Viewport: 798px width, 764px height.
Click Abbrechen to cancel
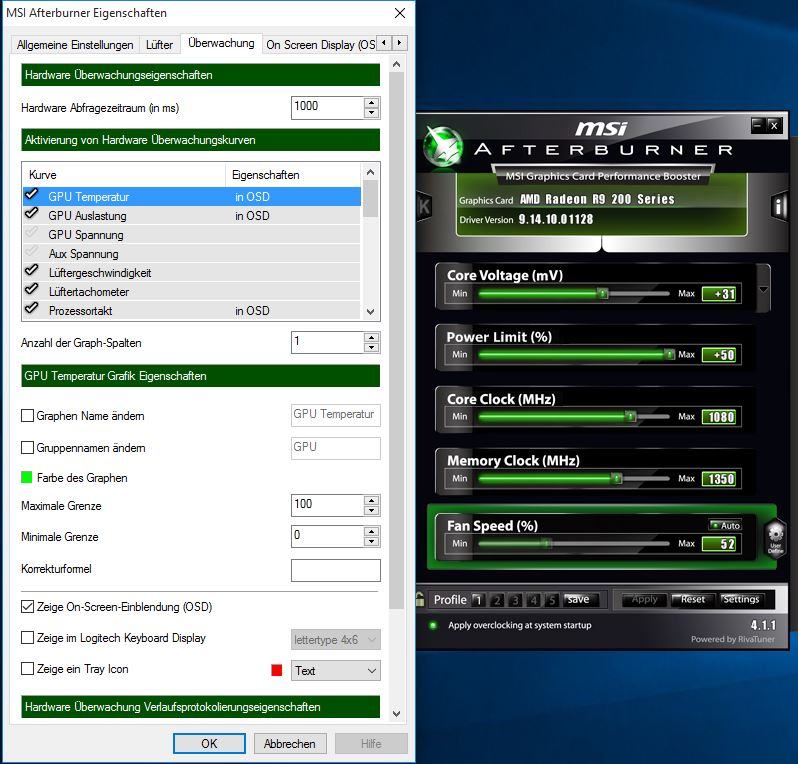click(x=290, y=744)
